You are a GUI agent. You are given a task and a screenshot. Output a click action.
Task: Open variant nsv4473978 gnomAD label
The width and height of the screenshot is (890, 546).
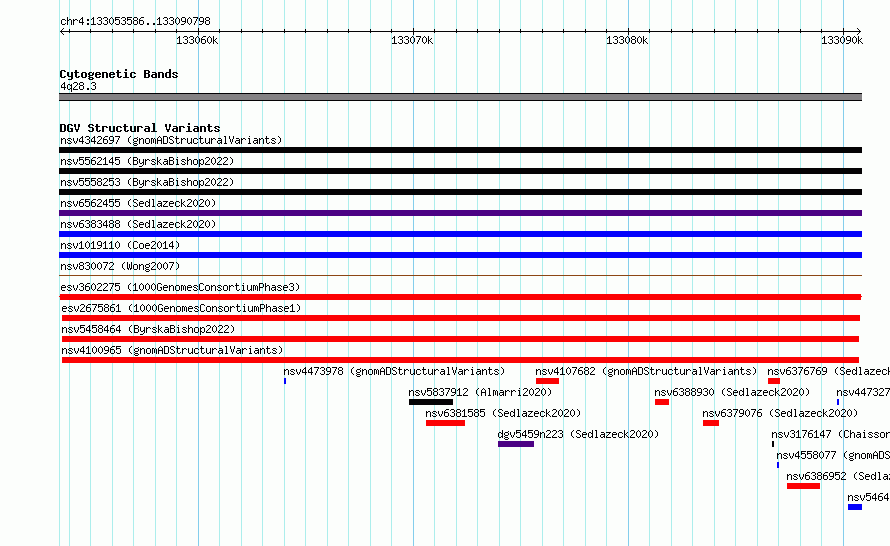click(394, 371)
